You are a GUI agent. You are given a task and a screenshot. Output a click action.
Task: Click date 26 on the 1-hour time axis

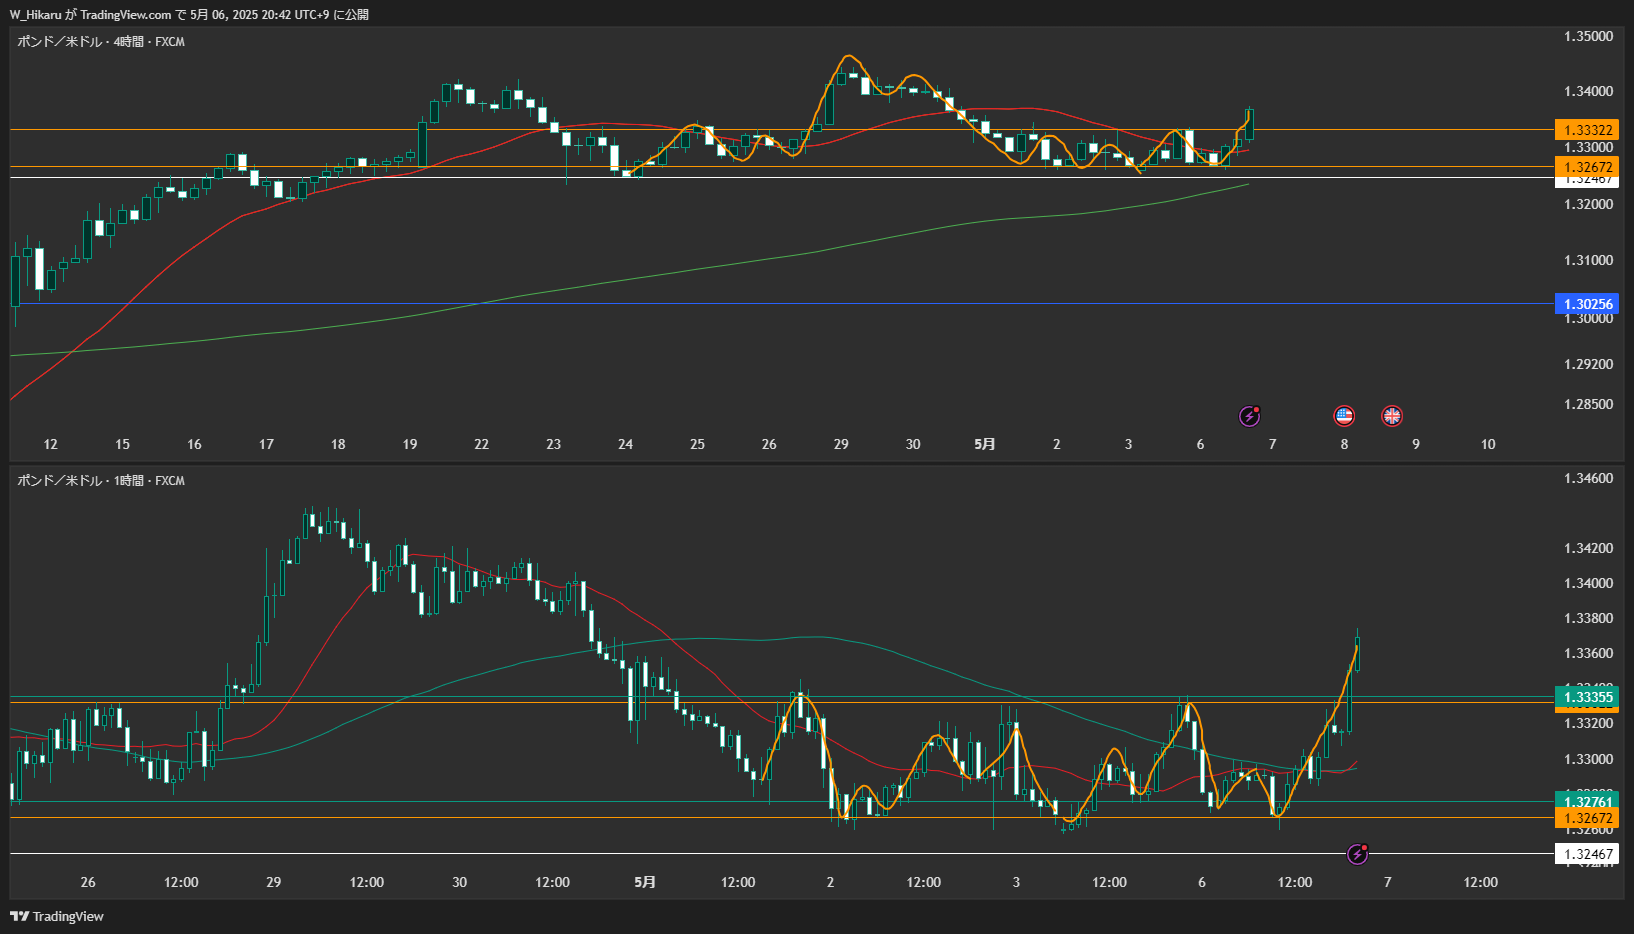[88, 882]
